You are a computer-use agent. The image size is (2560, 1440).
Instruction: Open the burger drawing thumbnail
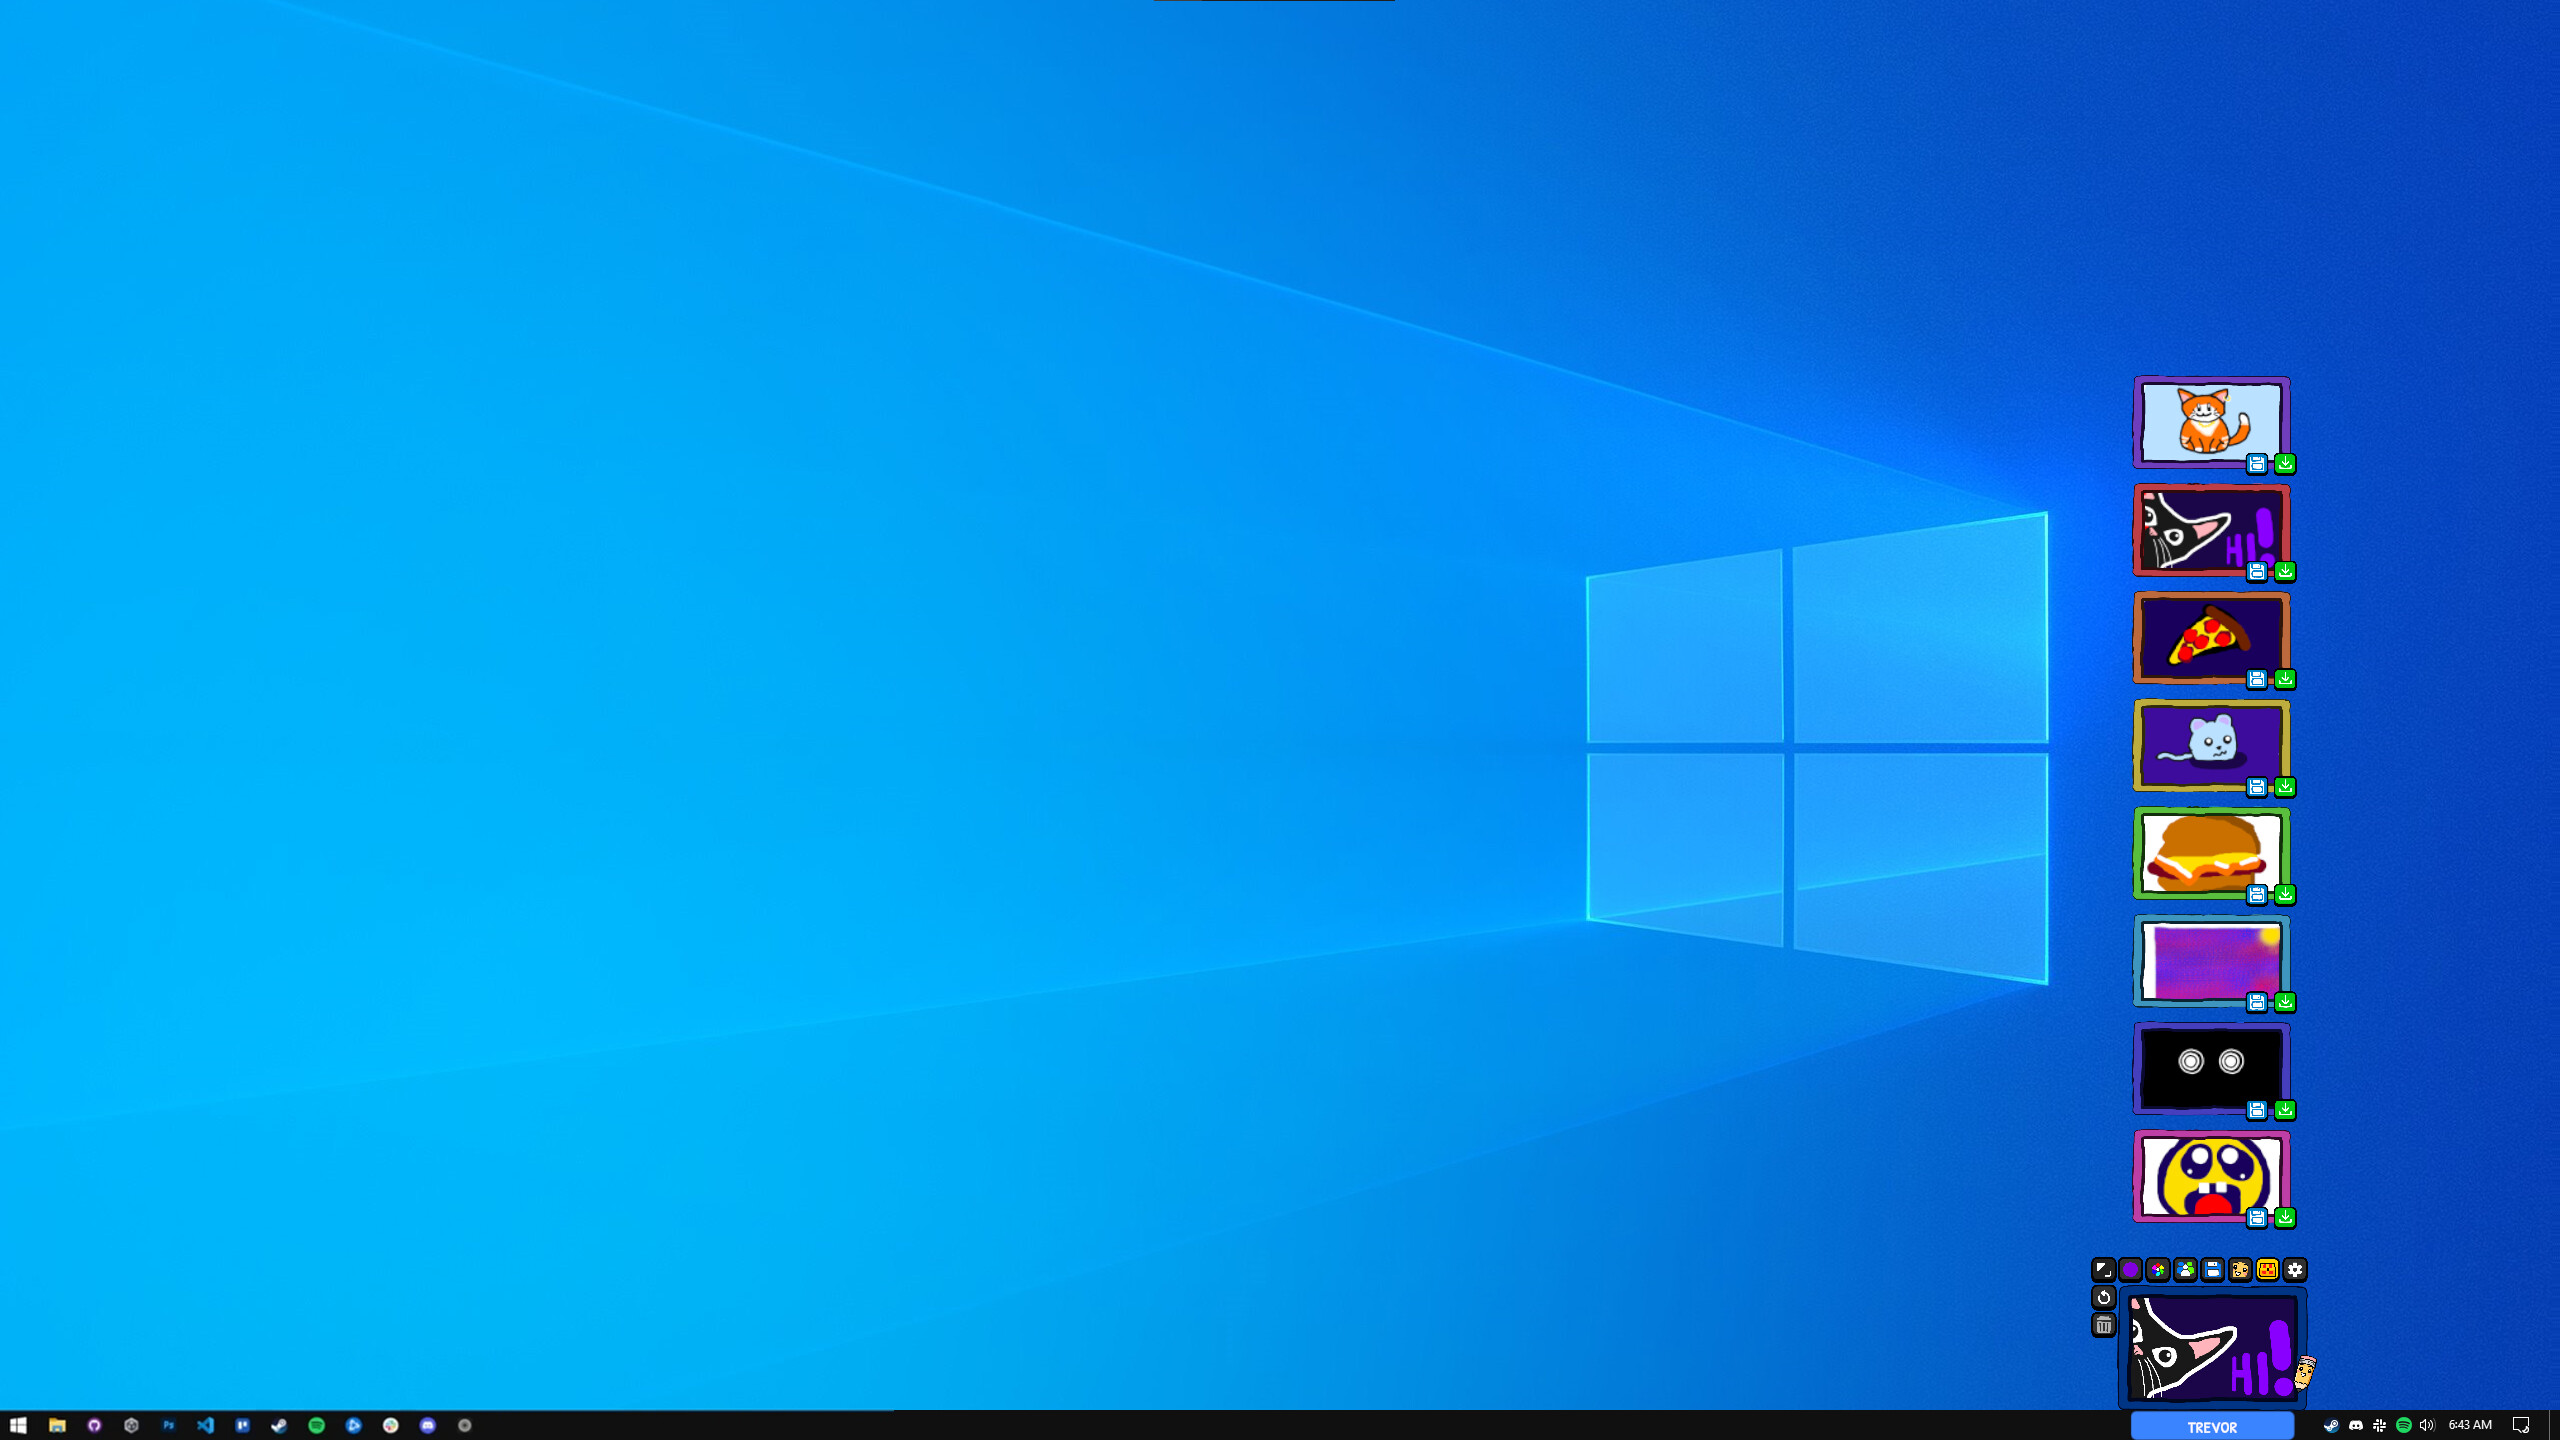(2211, 853)
